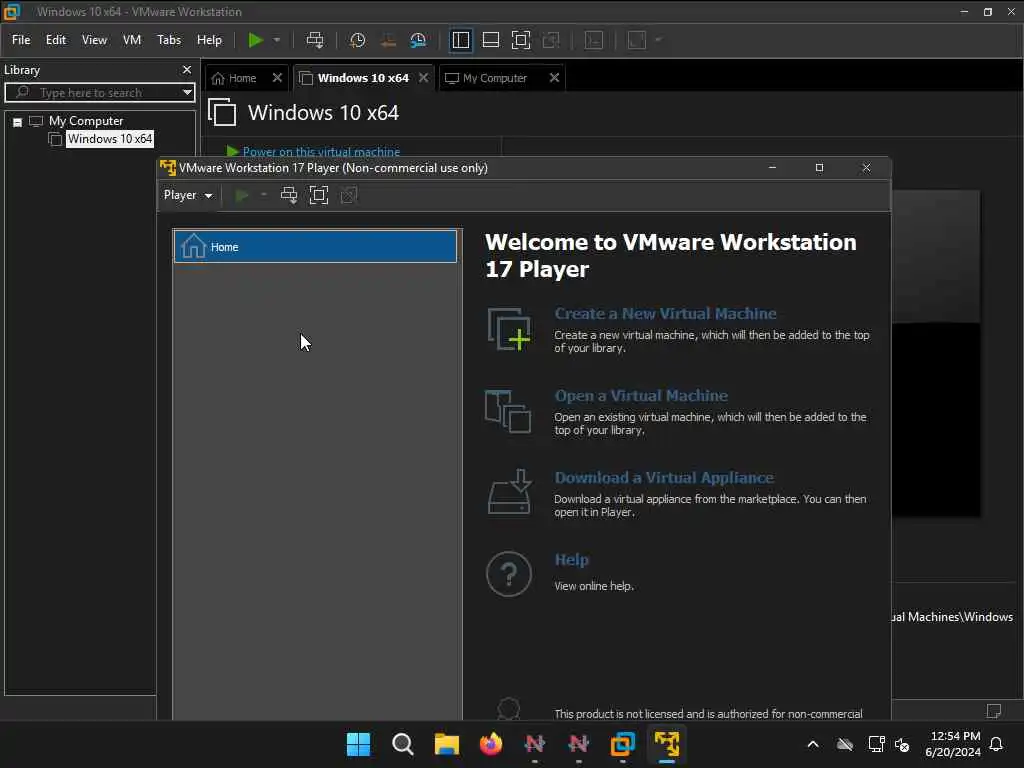
Task: Toggle the thumbnail bar view icon
Action: coord(490,40)
